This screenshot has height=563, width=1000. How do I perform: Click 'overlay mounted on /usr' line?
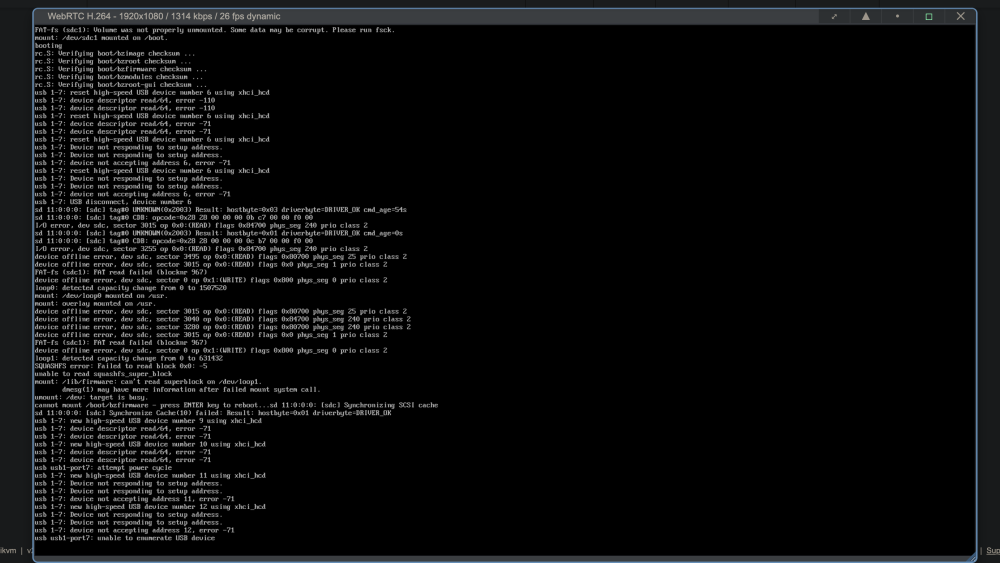tap(95, 303)
